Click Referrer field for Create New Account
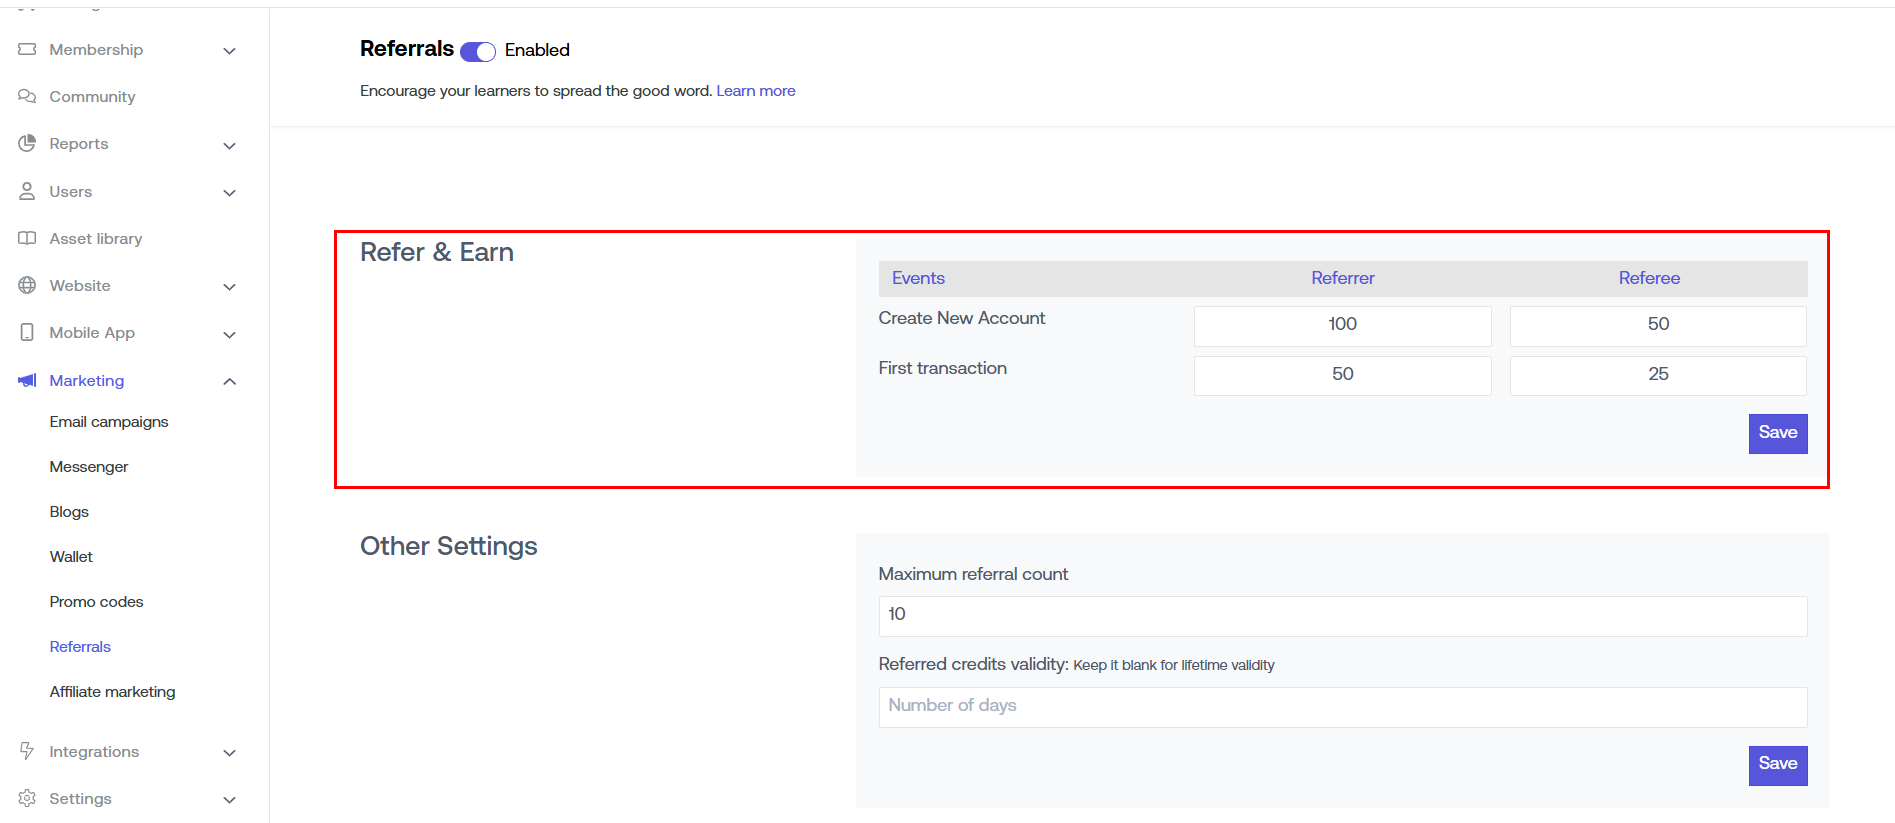Viewport: 1895px width, 823px height. pyautogui.click(x=1342, y=325)
